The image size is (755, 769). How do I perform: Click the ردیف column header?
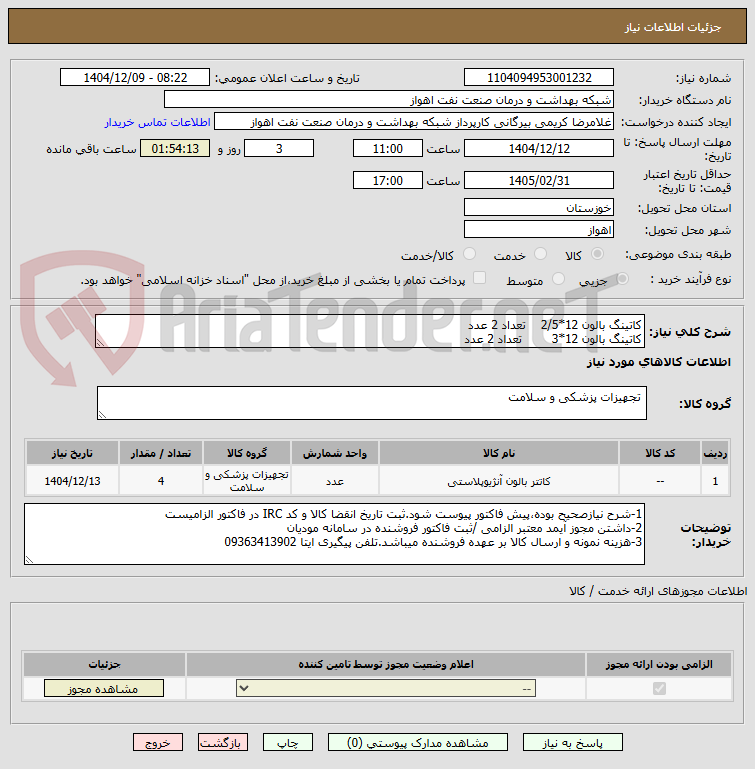(715, 453)
